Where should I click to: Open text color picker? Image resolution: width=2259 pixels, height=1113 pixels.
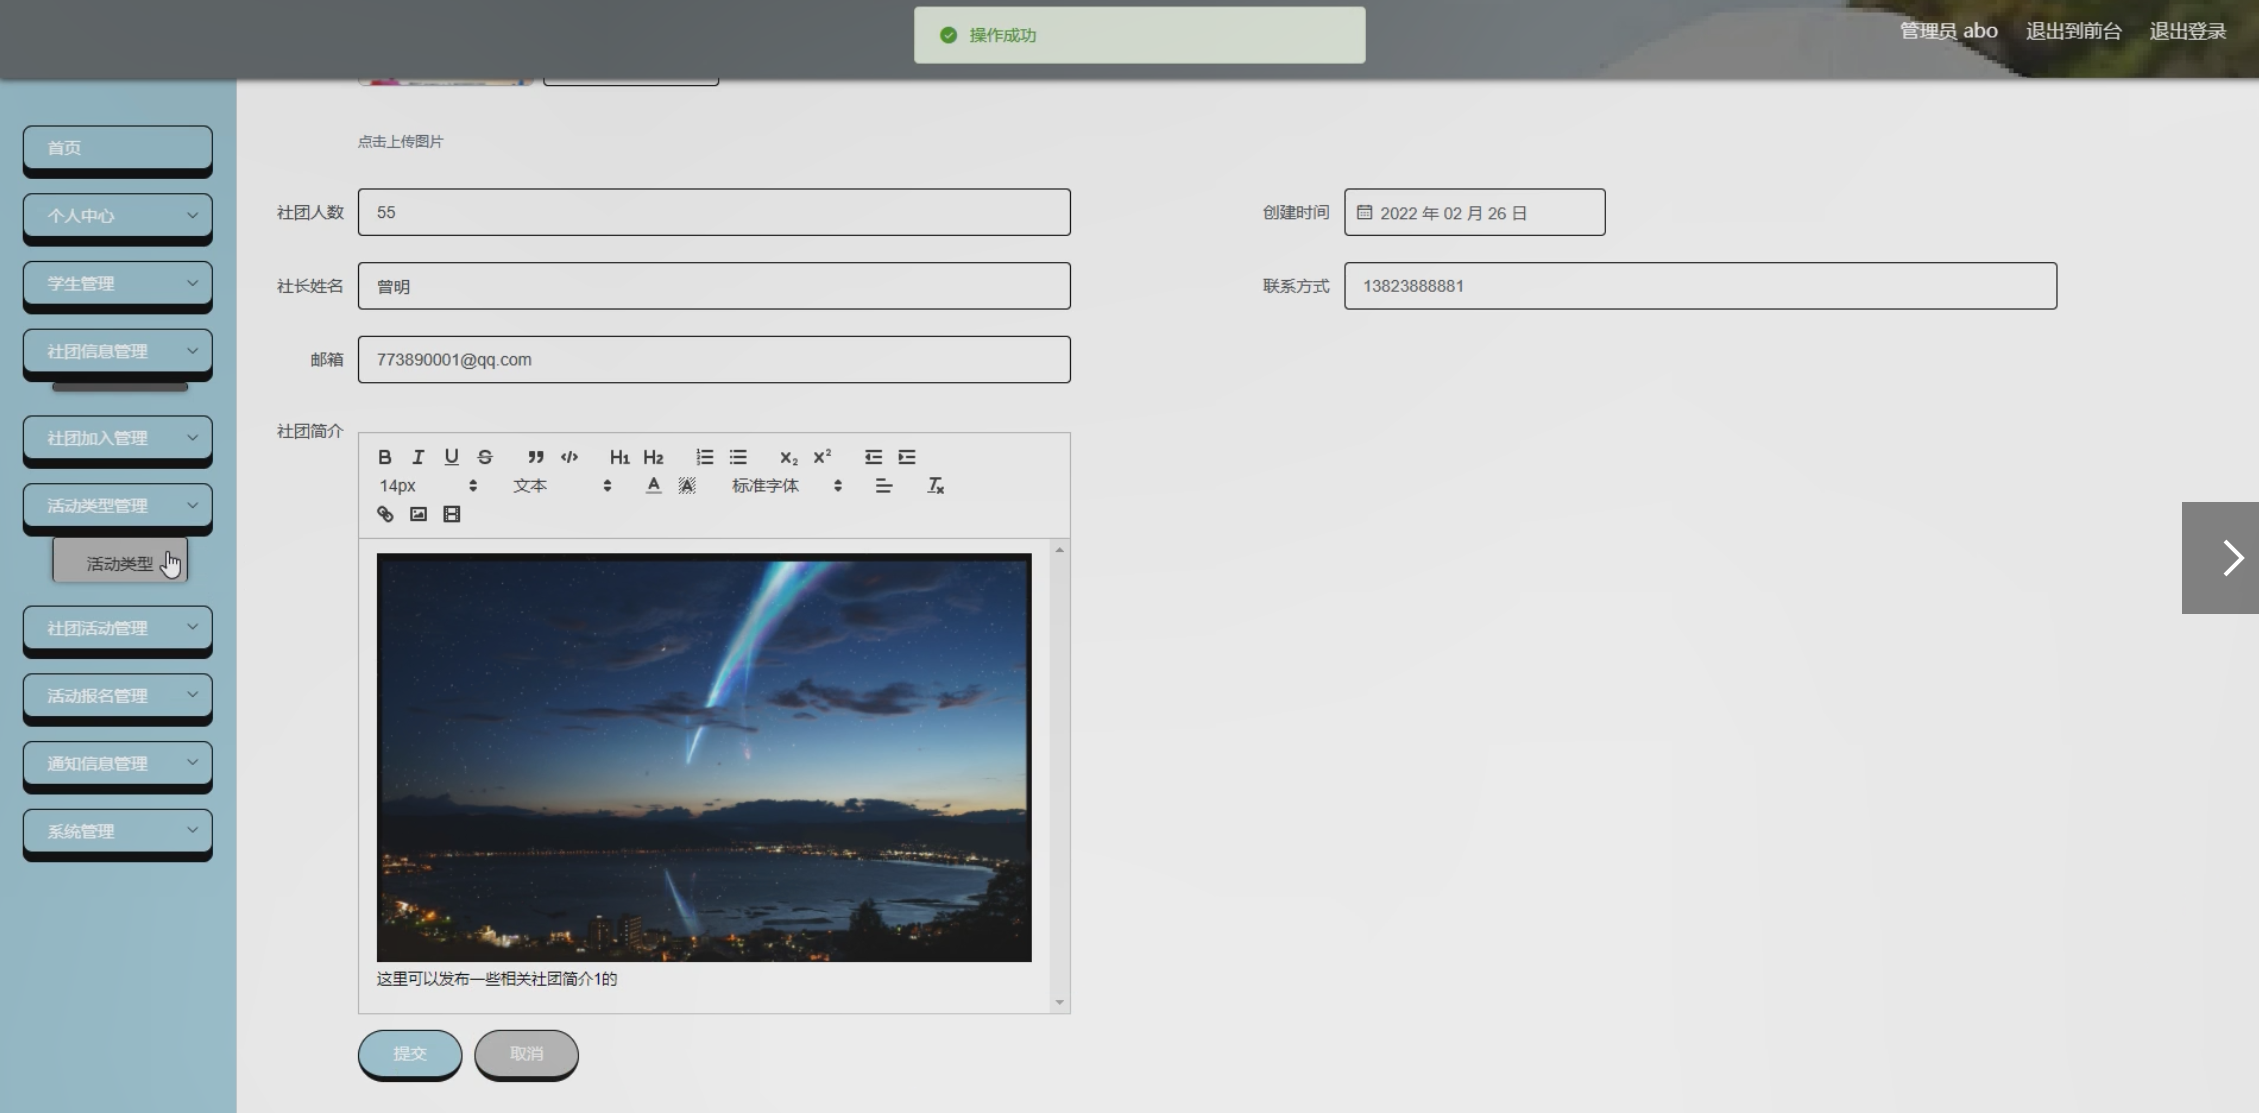point(653,486)
